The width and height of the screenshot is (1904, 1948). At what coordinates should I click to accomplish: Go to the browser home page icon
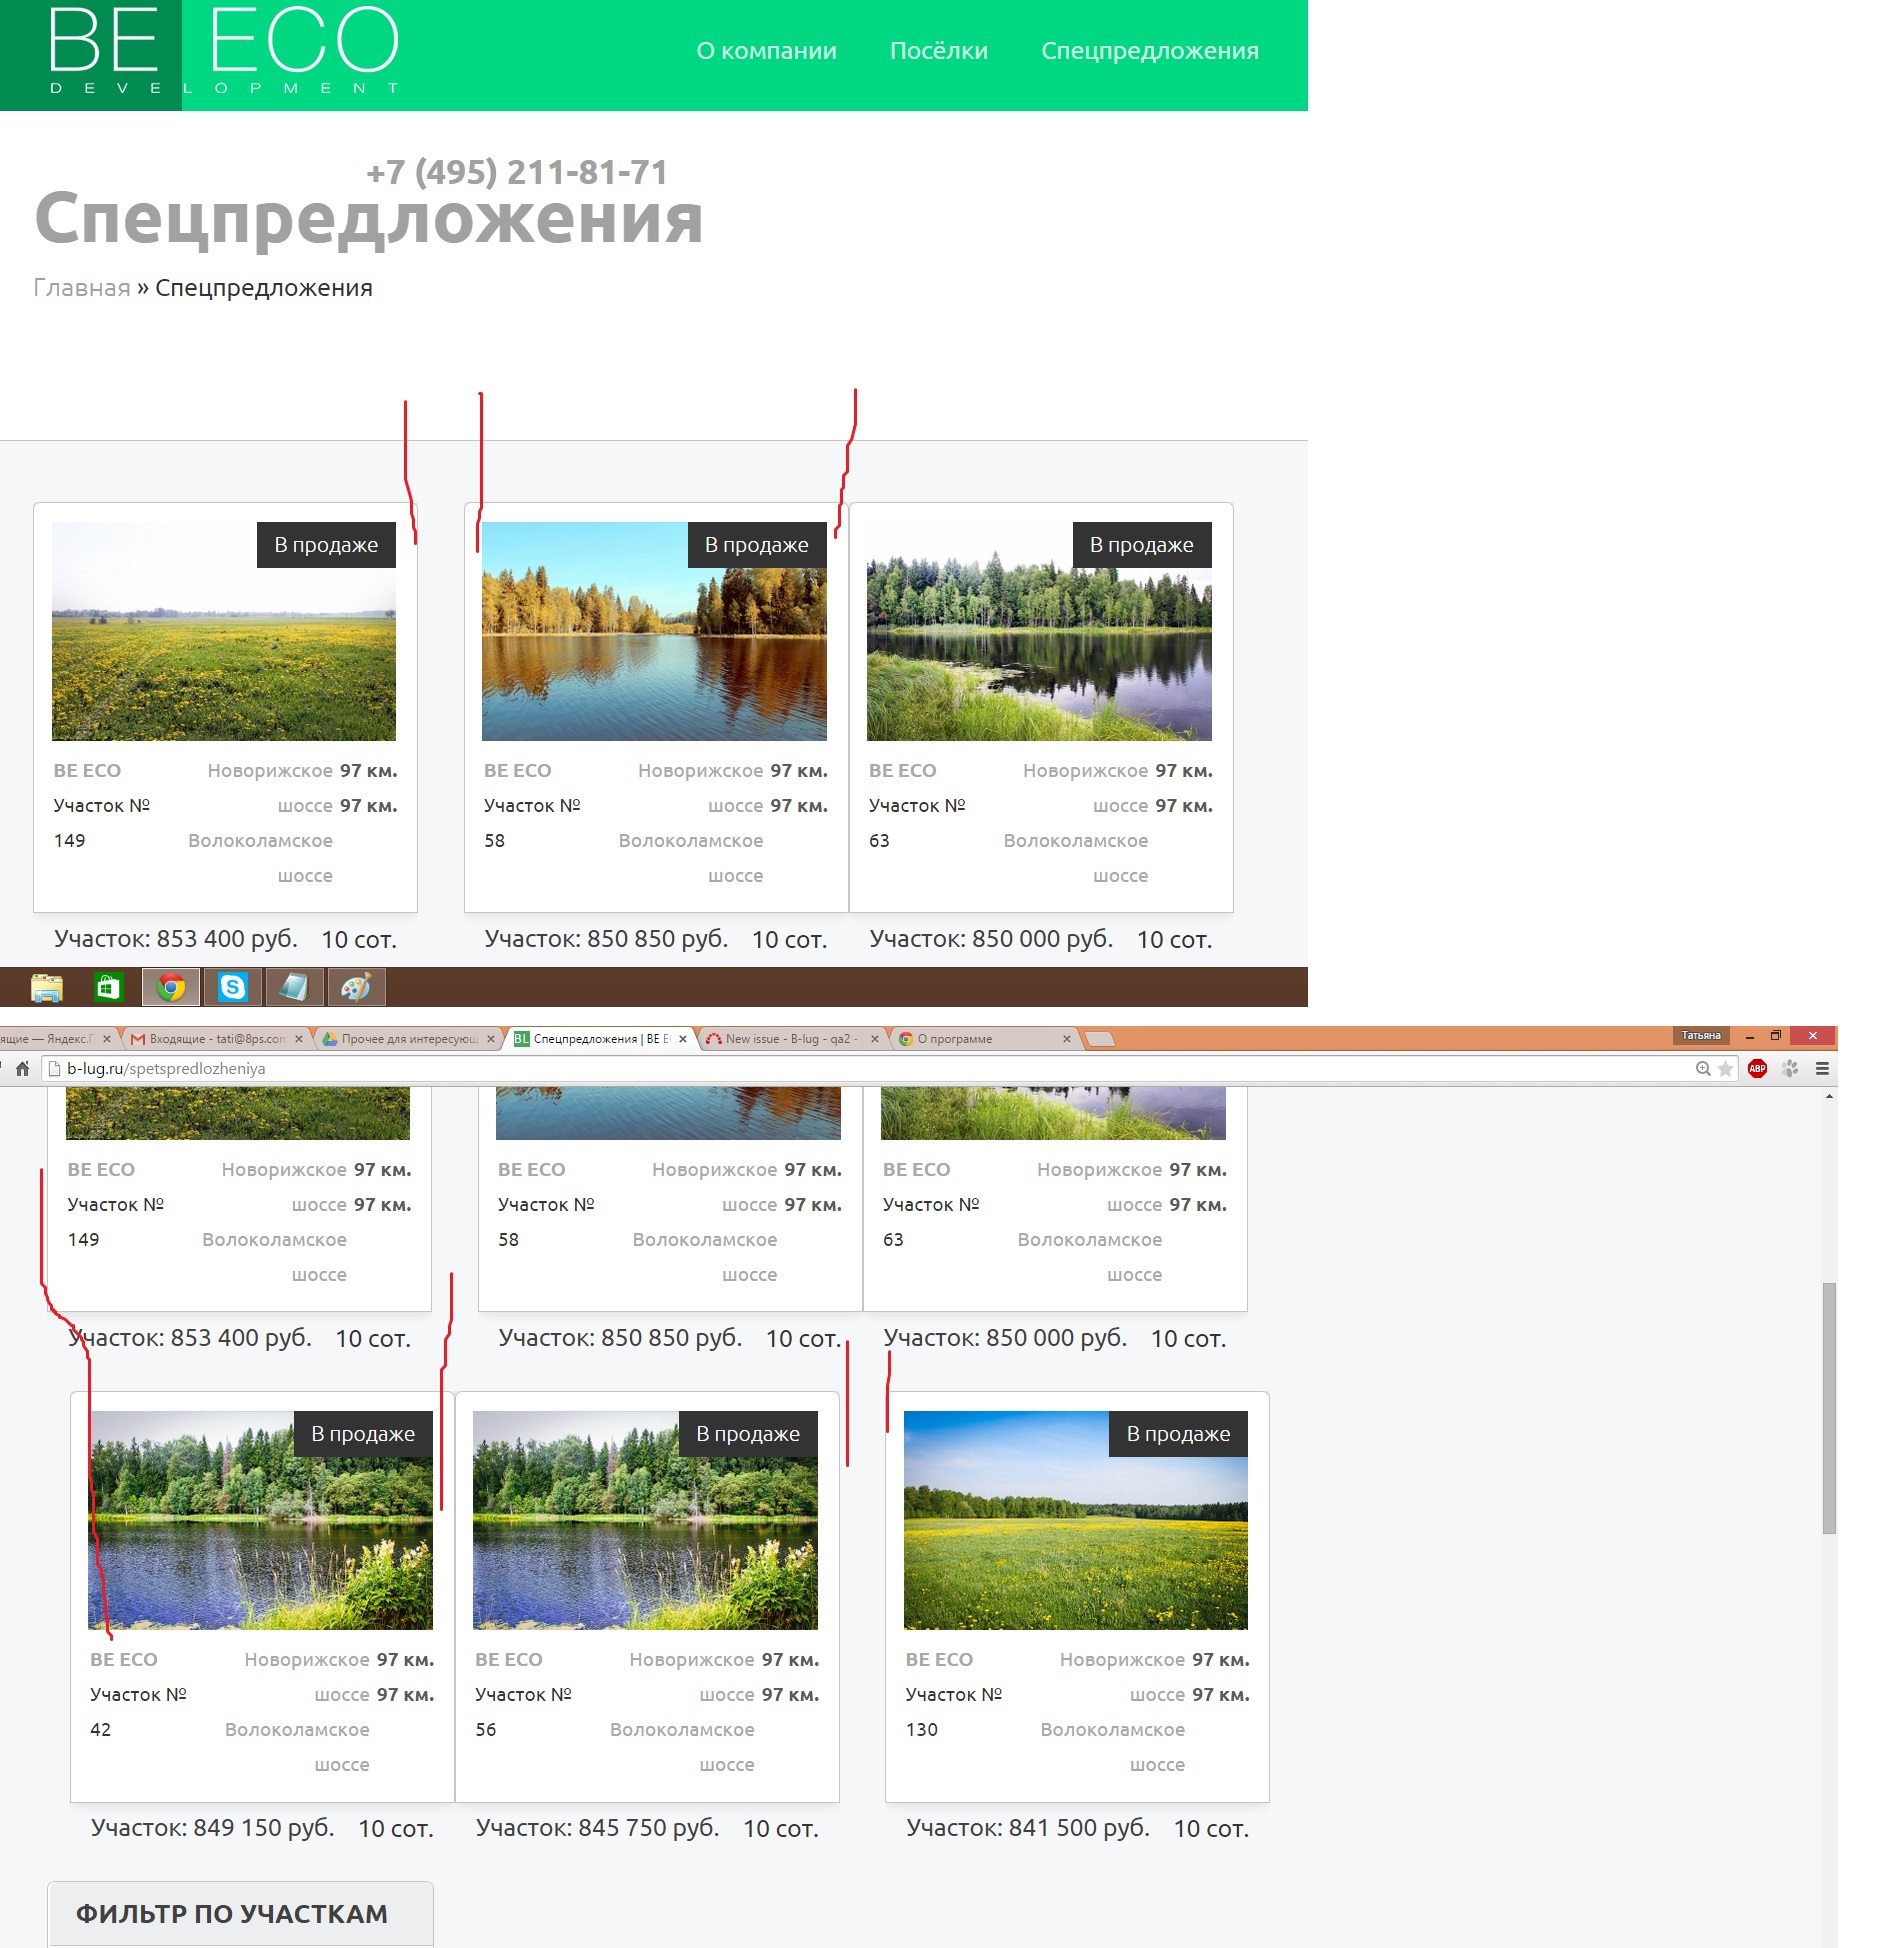pos(22,1068)
